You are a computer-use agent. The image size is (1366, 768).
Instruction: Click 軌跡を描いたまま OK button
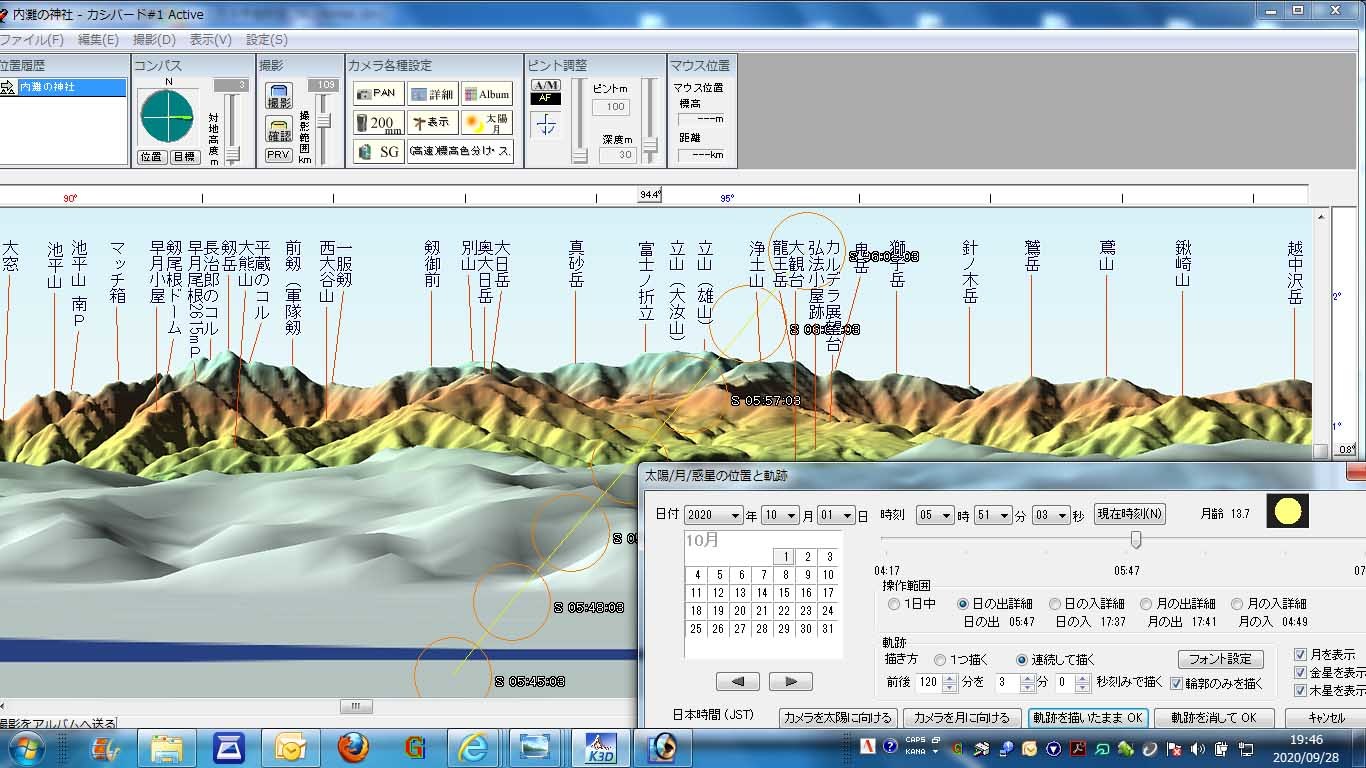pyautogui.click(x=1088, y=718)
